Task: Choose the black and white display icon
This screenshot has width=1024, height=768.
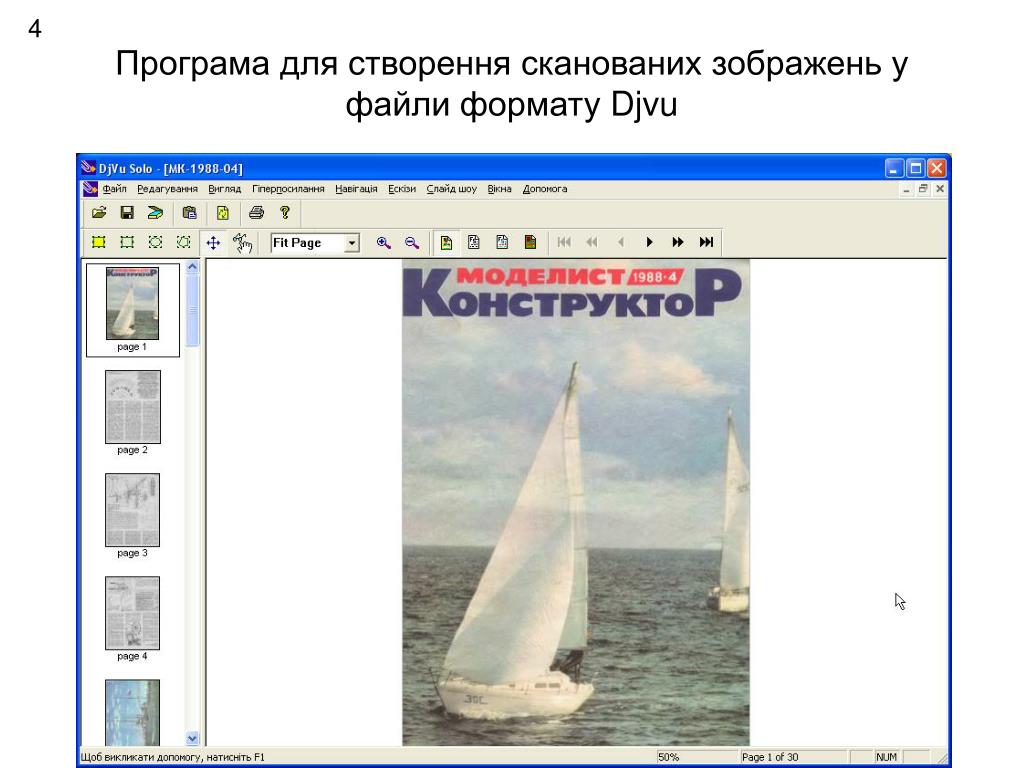Action: point(474,243)
